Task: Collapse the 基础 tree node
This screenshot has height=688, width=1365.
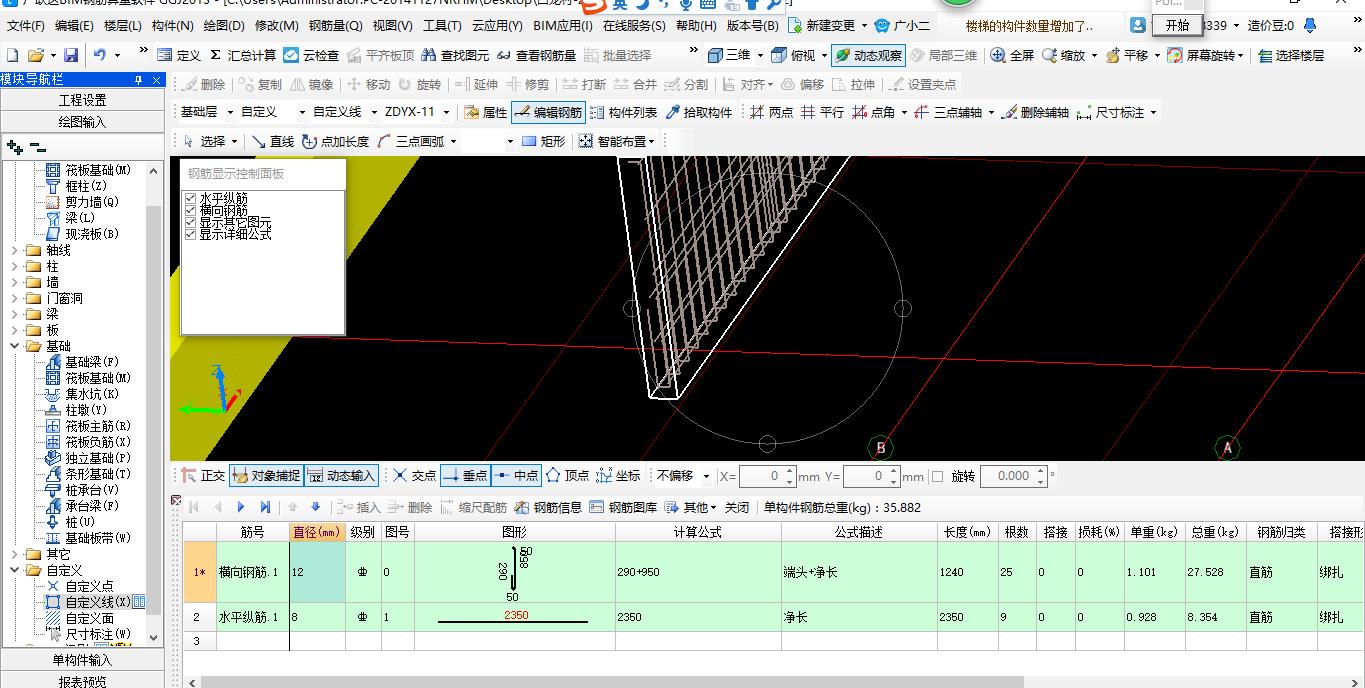Action: point(14,346)
